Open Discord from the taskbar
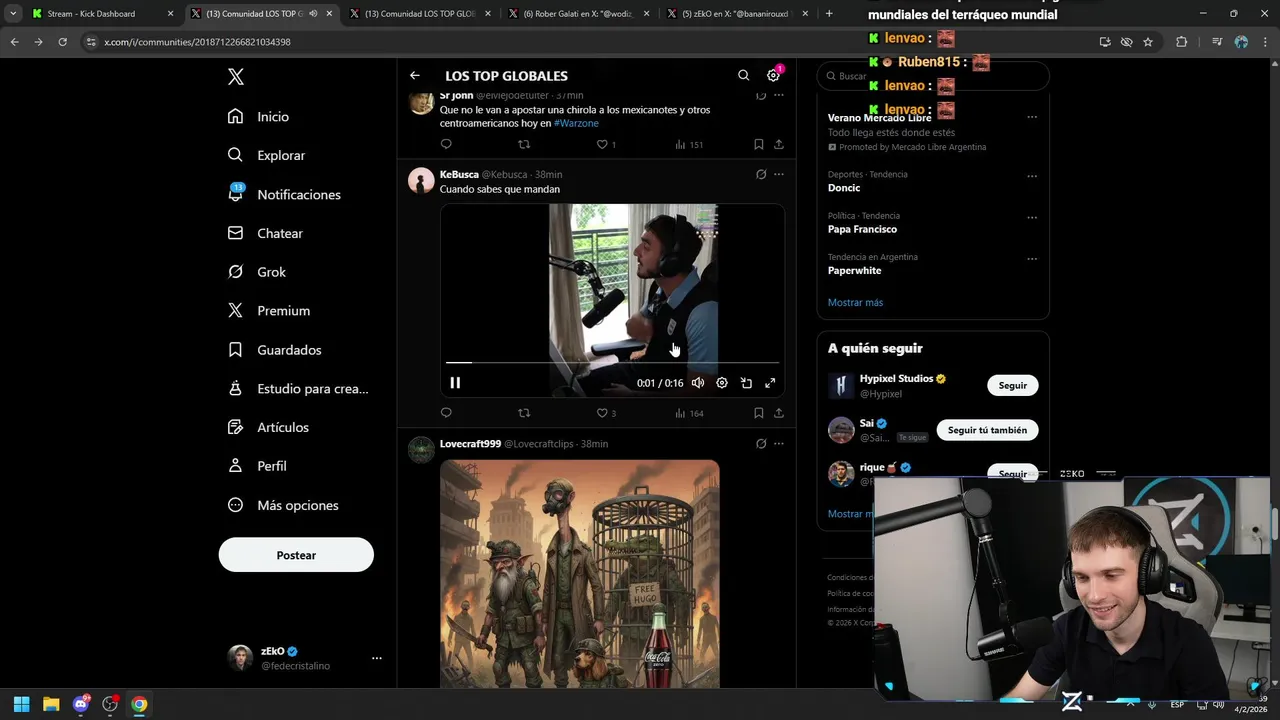1280x720 pixels. pyautogui.click(x=81, y=704)
